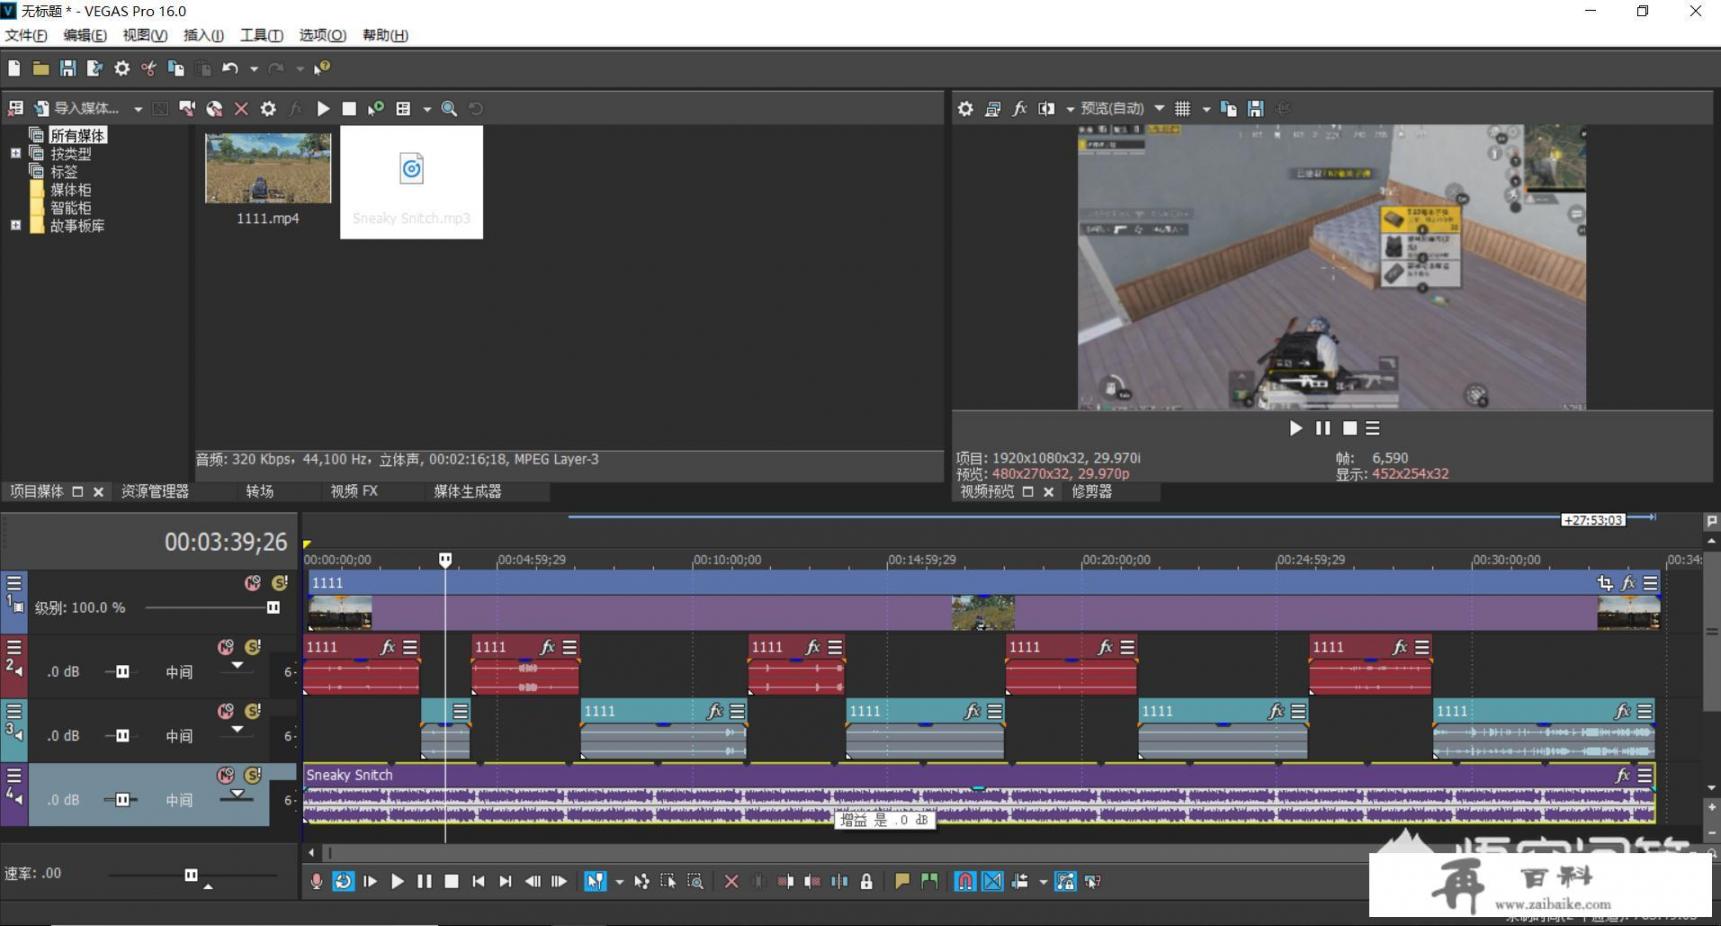The height and width of the screenshot is (926, 1721).
Task: Toggle loop playback in transport bar
Action: 343,881
